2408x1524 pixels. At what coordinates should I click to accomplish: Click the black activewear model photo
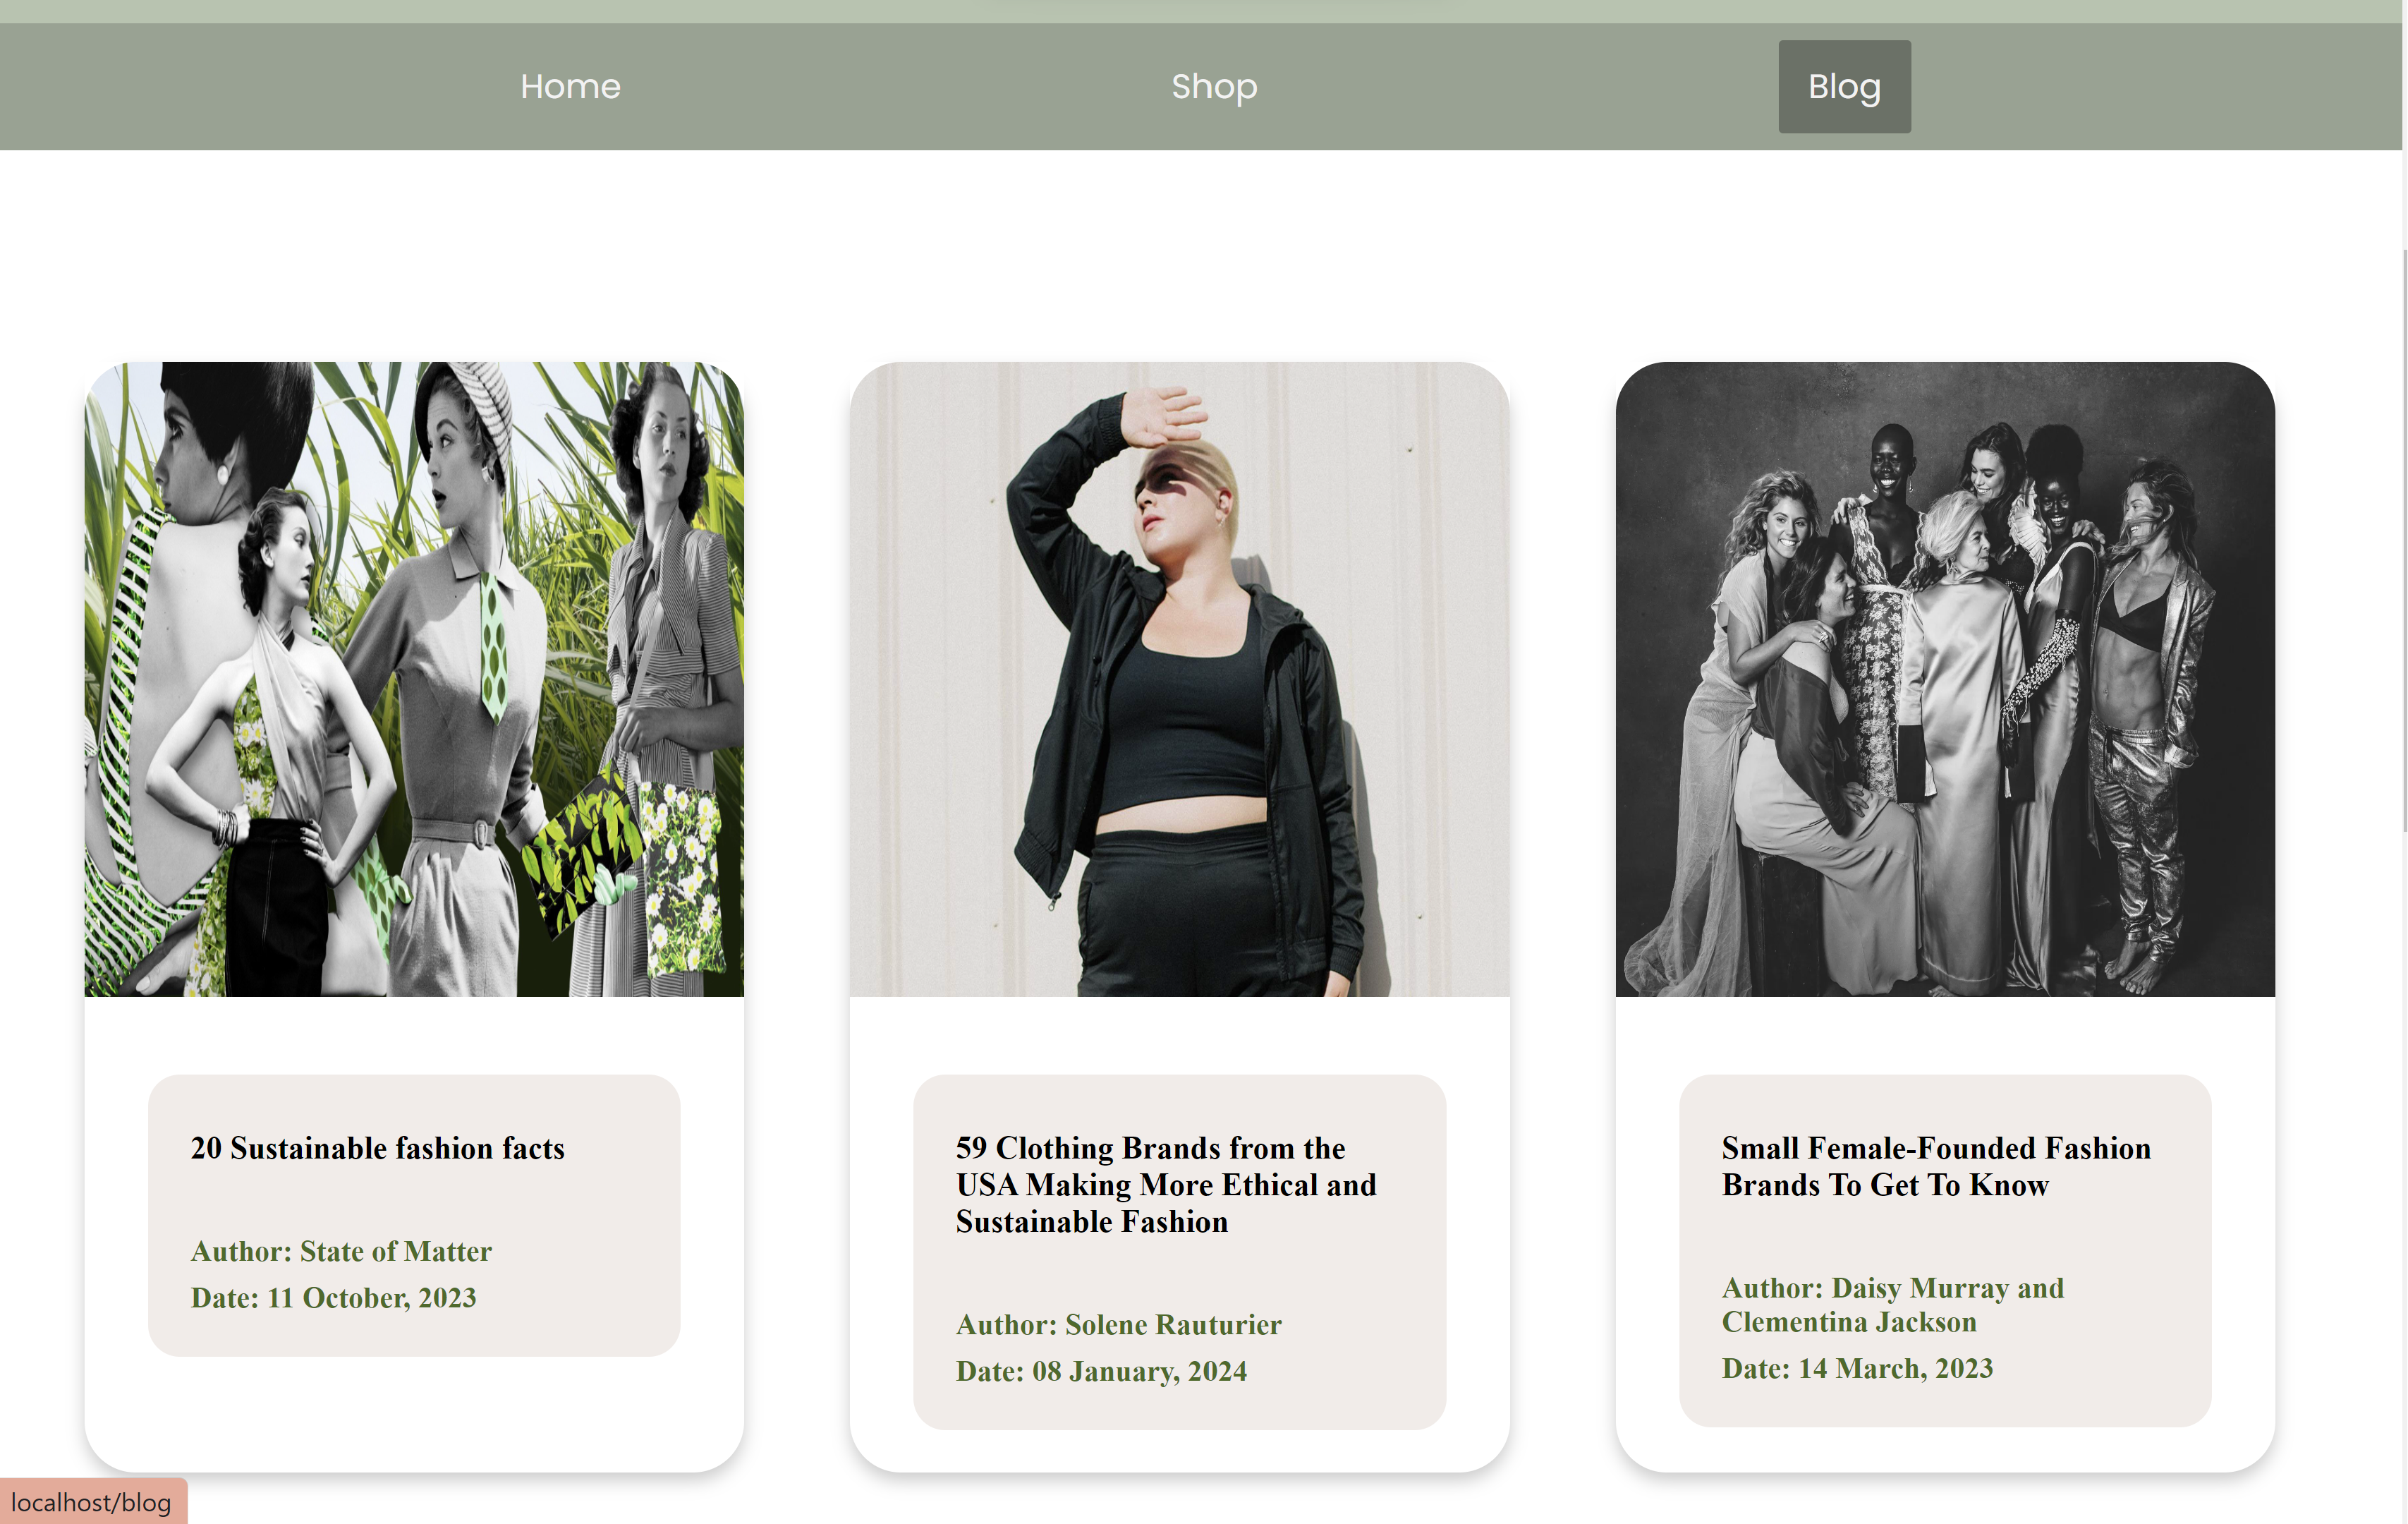pos(1179,679)
